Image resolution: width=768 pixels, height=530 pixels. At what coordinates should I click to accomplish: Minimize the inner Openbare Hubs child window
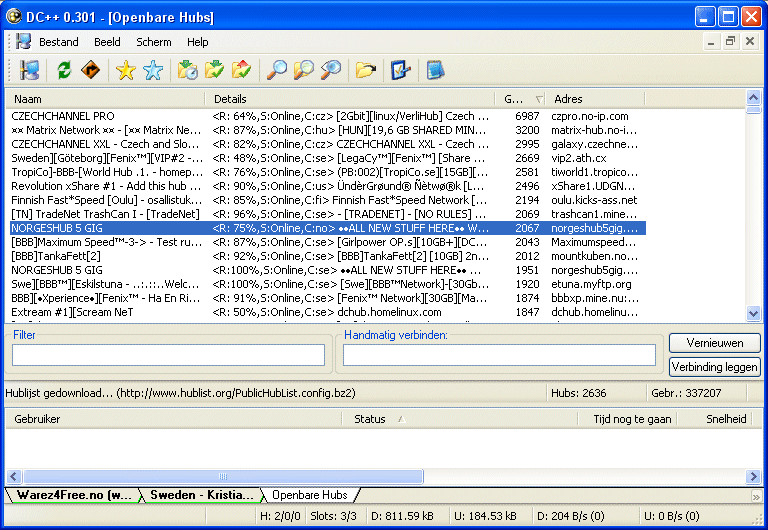click(x=711, y=42)
